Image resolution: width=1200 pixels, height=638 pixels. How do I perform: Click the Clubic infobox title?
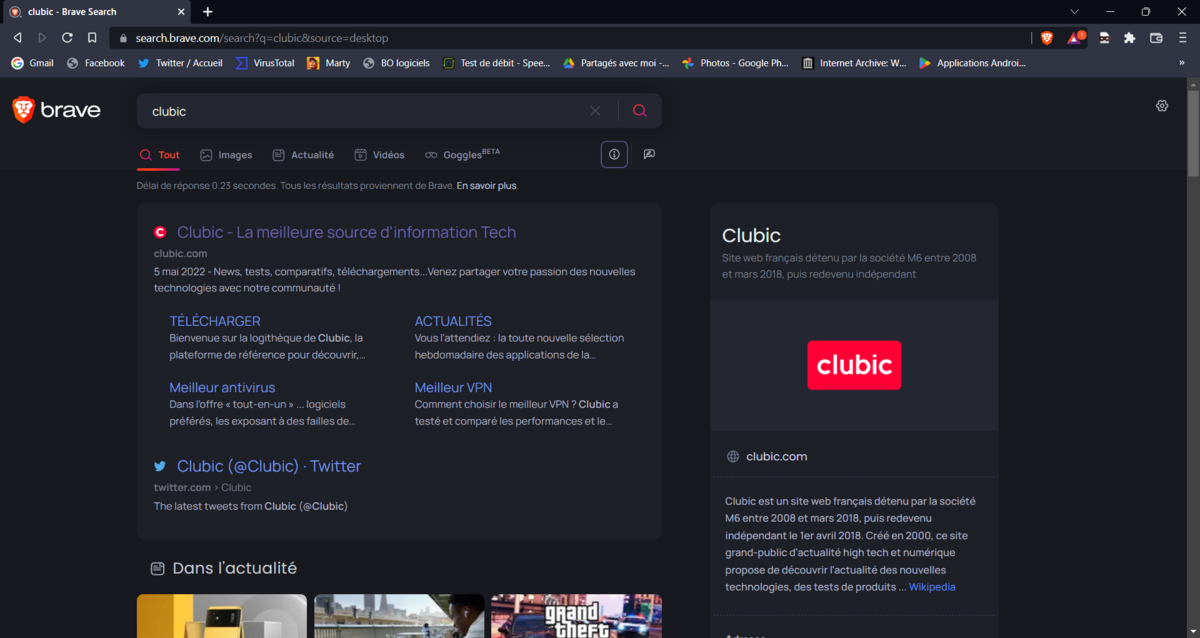pos(751,235)
